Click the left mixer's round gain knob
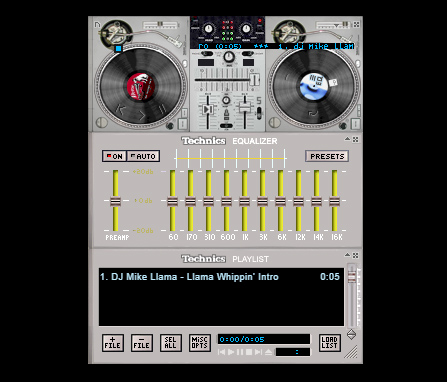447x382 pixels. 209,29
